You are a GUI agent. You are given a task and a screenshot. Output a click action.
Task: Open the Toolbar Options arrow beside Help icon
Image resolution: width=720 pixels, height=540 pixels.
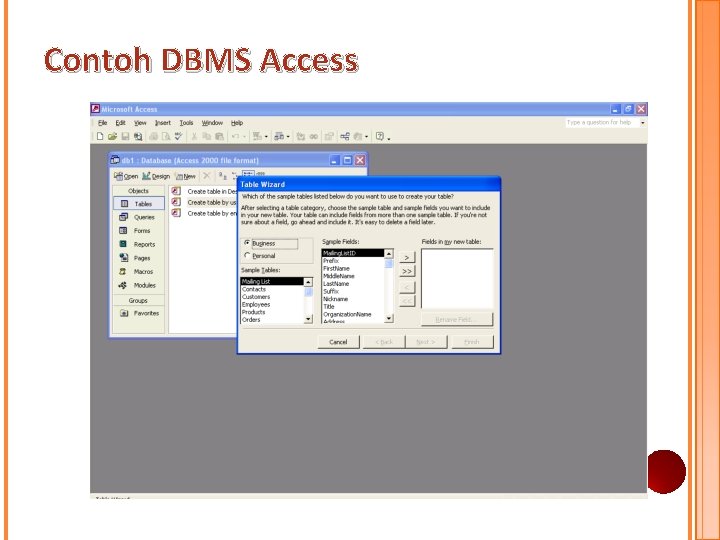coord(388,138)
